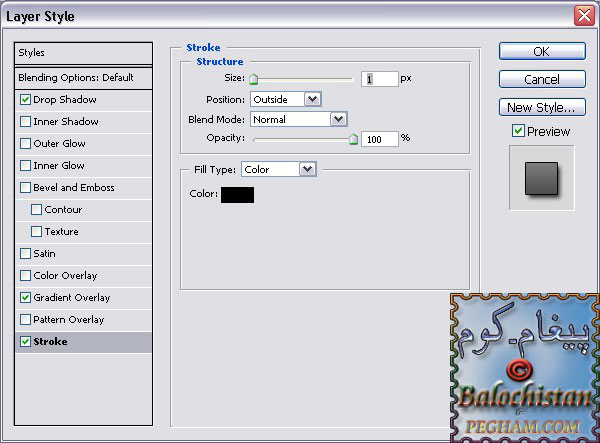This screenshot has height=443, width=600.
Task: Open the black stroke Color swatch
Action: point(237,195)
